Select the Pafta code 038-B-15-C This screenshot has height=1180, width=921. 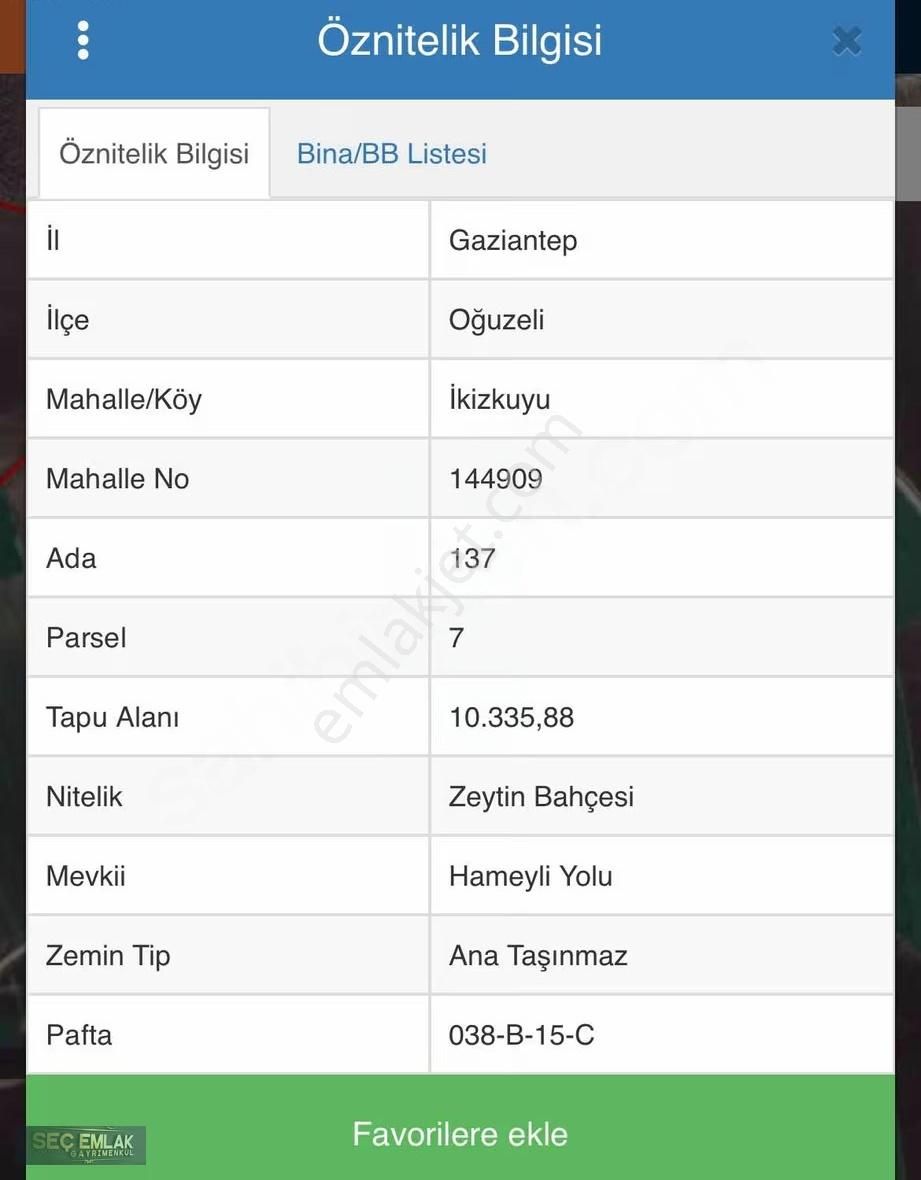click(521, 1035)
